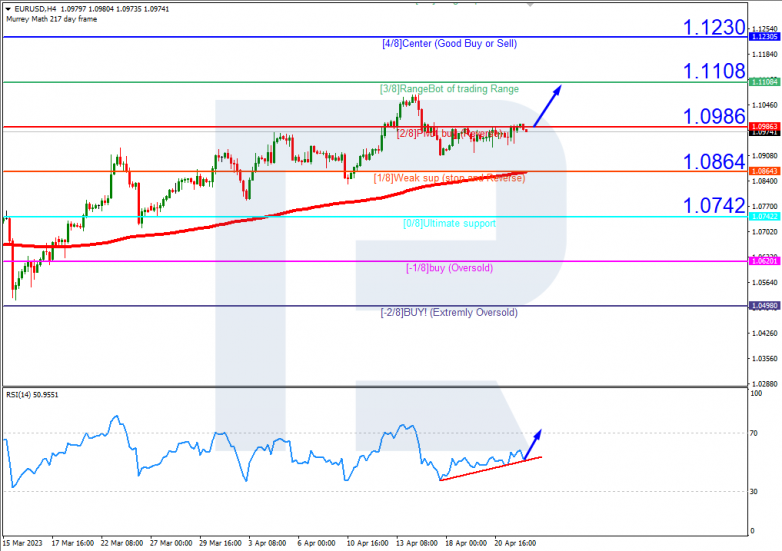Select the [-1/8]buy (Oversold) label

click(449, 268)
